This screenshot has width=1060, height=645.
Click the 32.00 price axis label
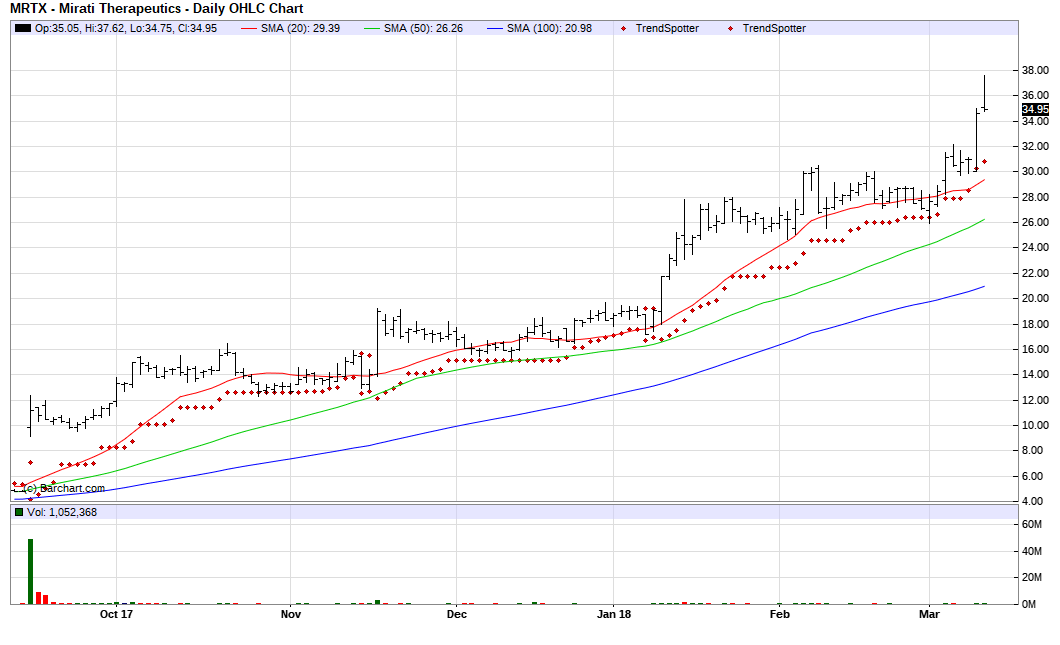click(1035, 146)
